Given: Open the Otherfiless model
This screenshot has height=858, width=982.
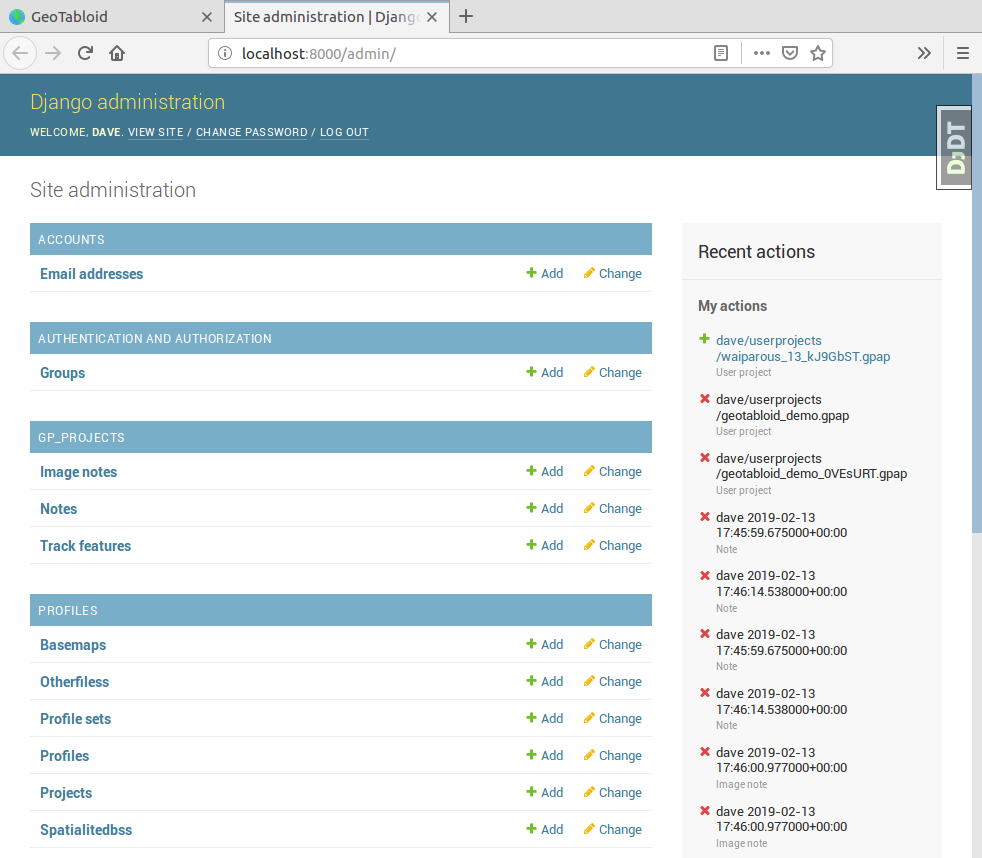Looking at the screenshot, I should tap(75, 681).
